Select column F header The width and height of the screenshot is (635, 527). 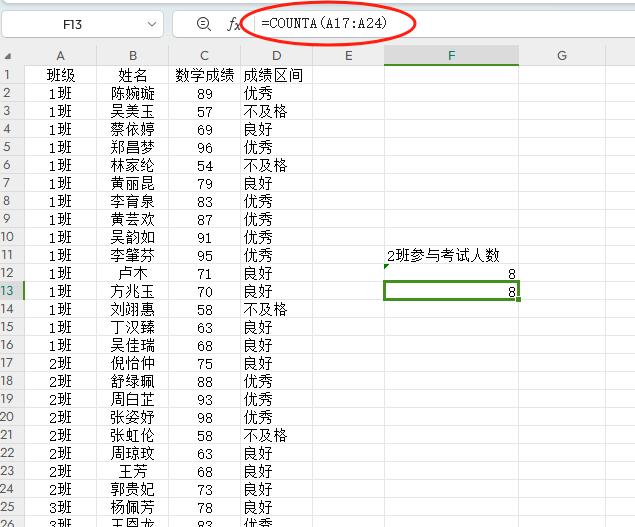click(452, 55)
